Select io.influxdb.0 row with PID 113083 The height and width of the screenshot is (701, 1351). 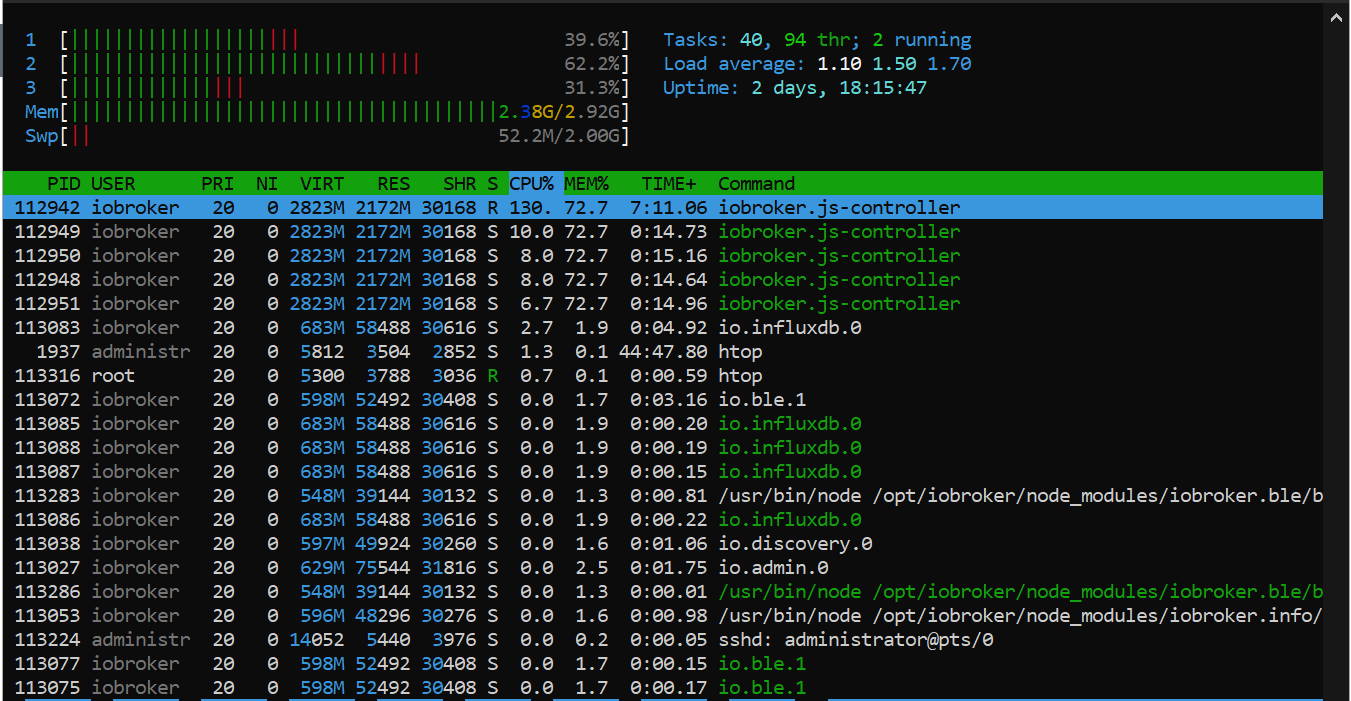tap(663, 328)
